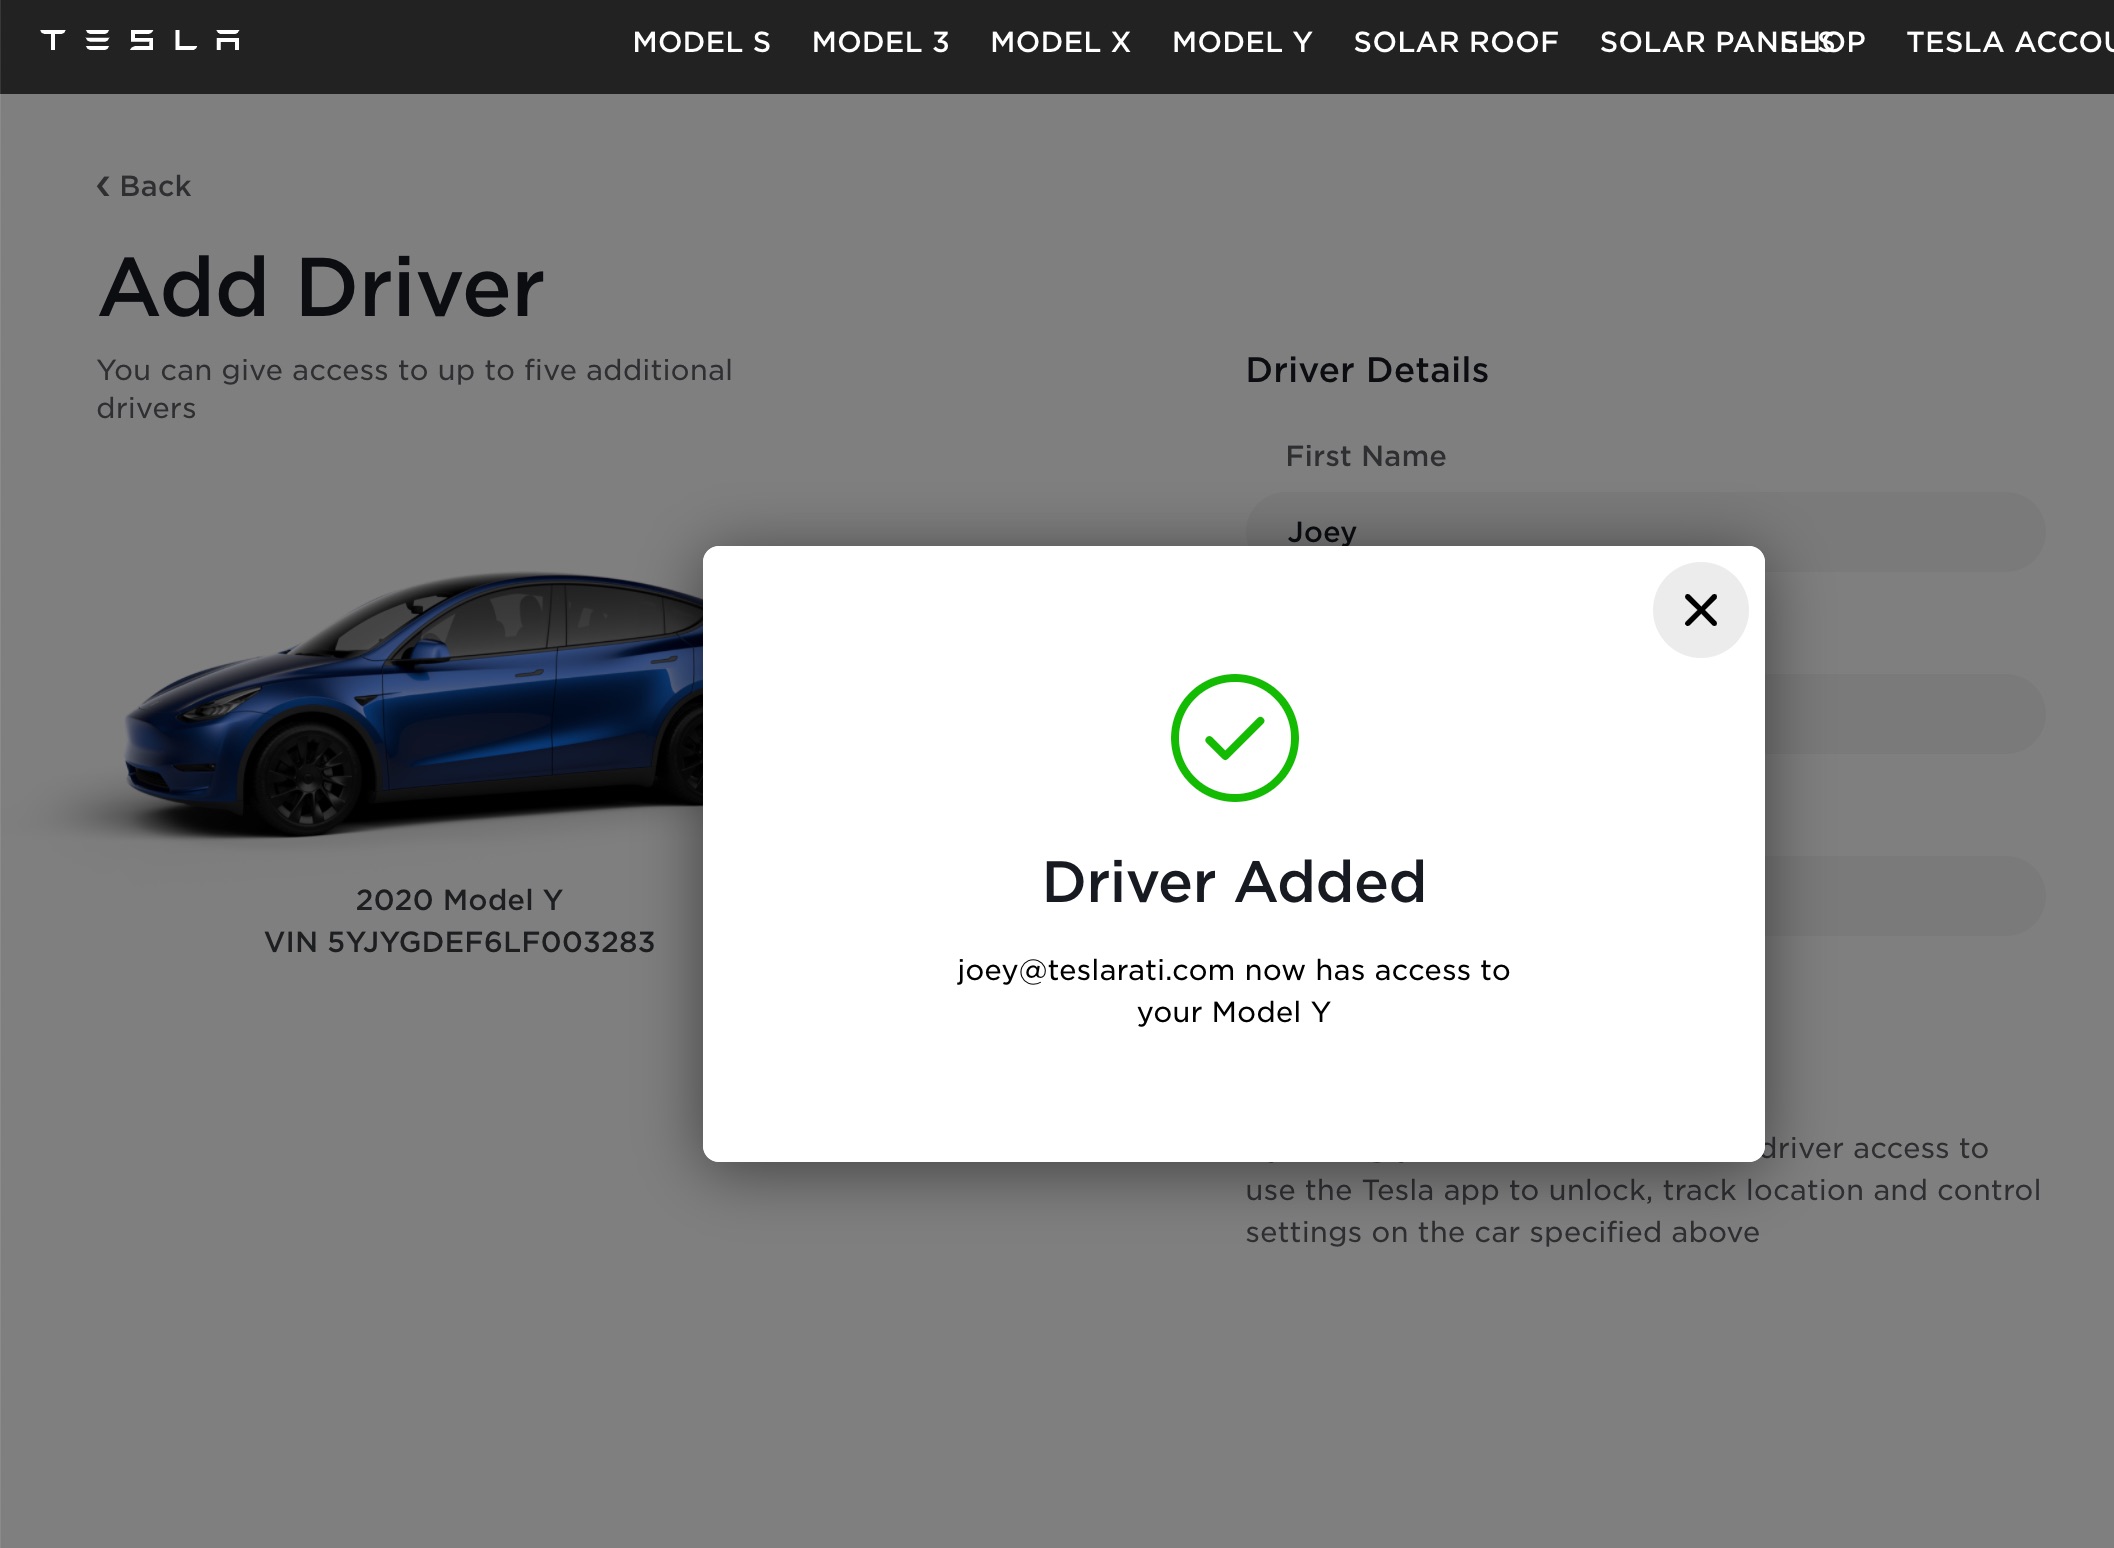The width and height of the screenshot is (2114, 1548).
Task: Click the 'Driver Added' heading
Action: (1234, 882)
